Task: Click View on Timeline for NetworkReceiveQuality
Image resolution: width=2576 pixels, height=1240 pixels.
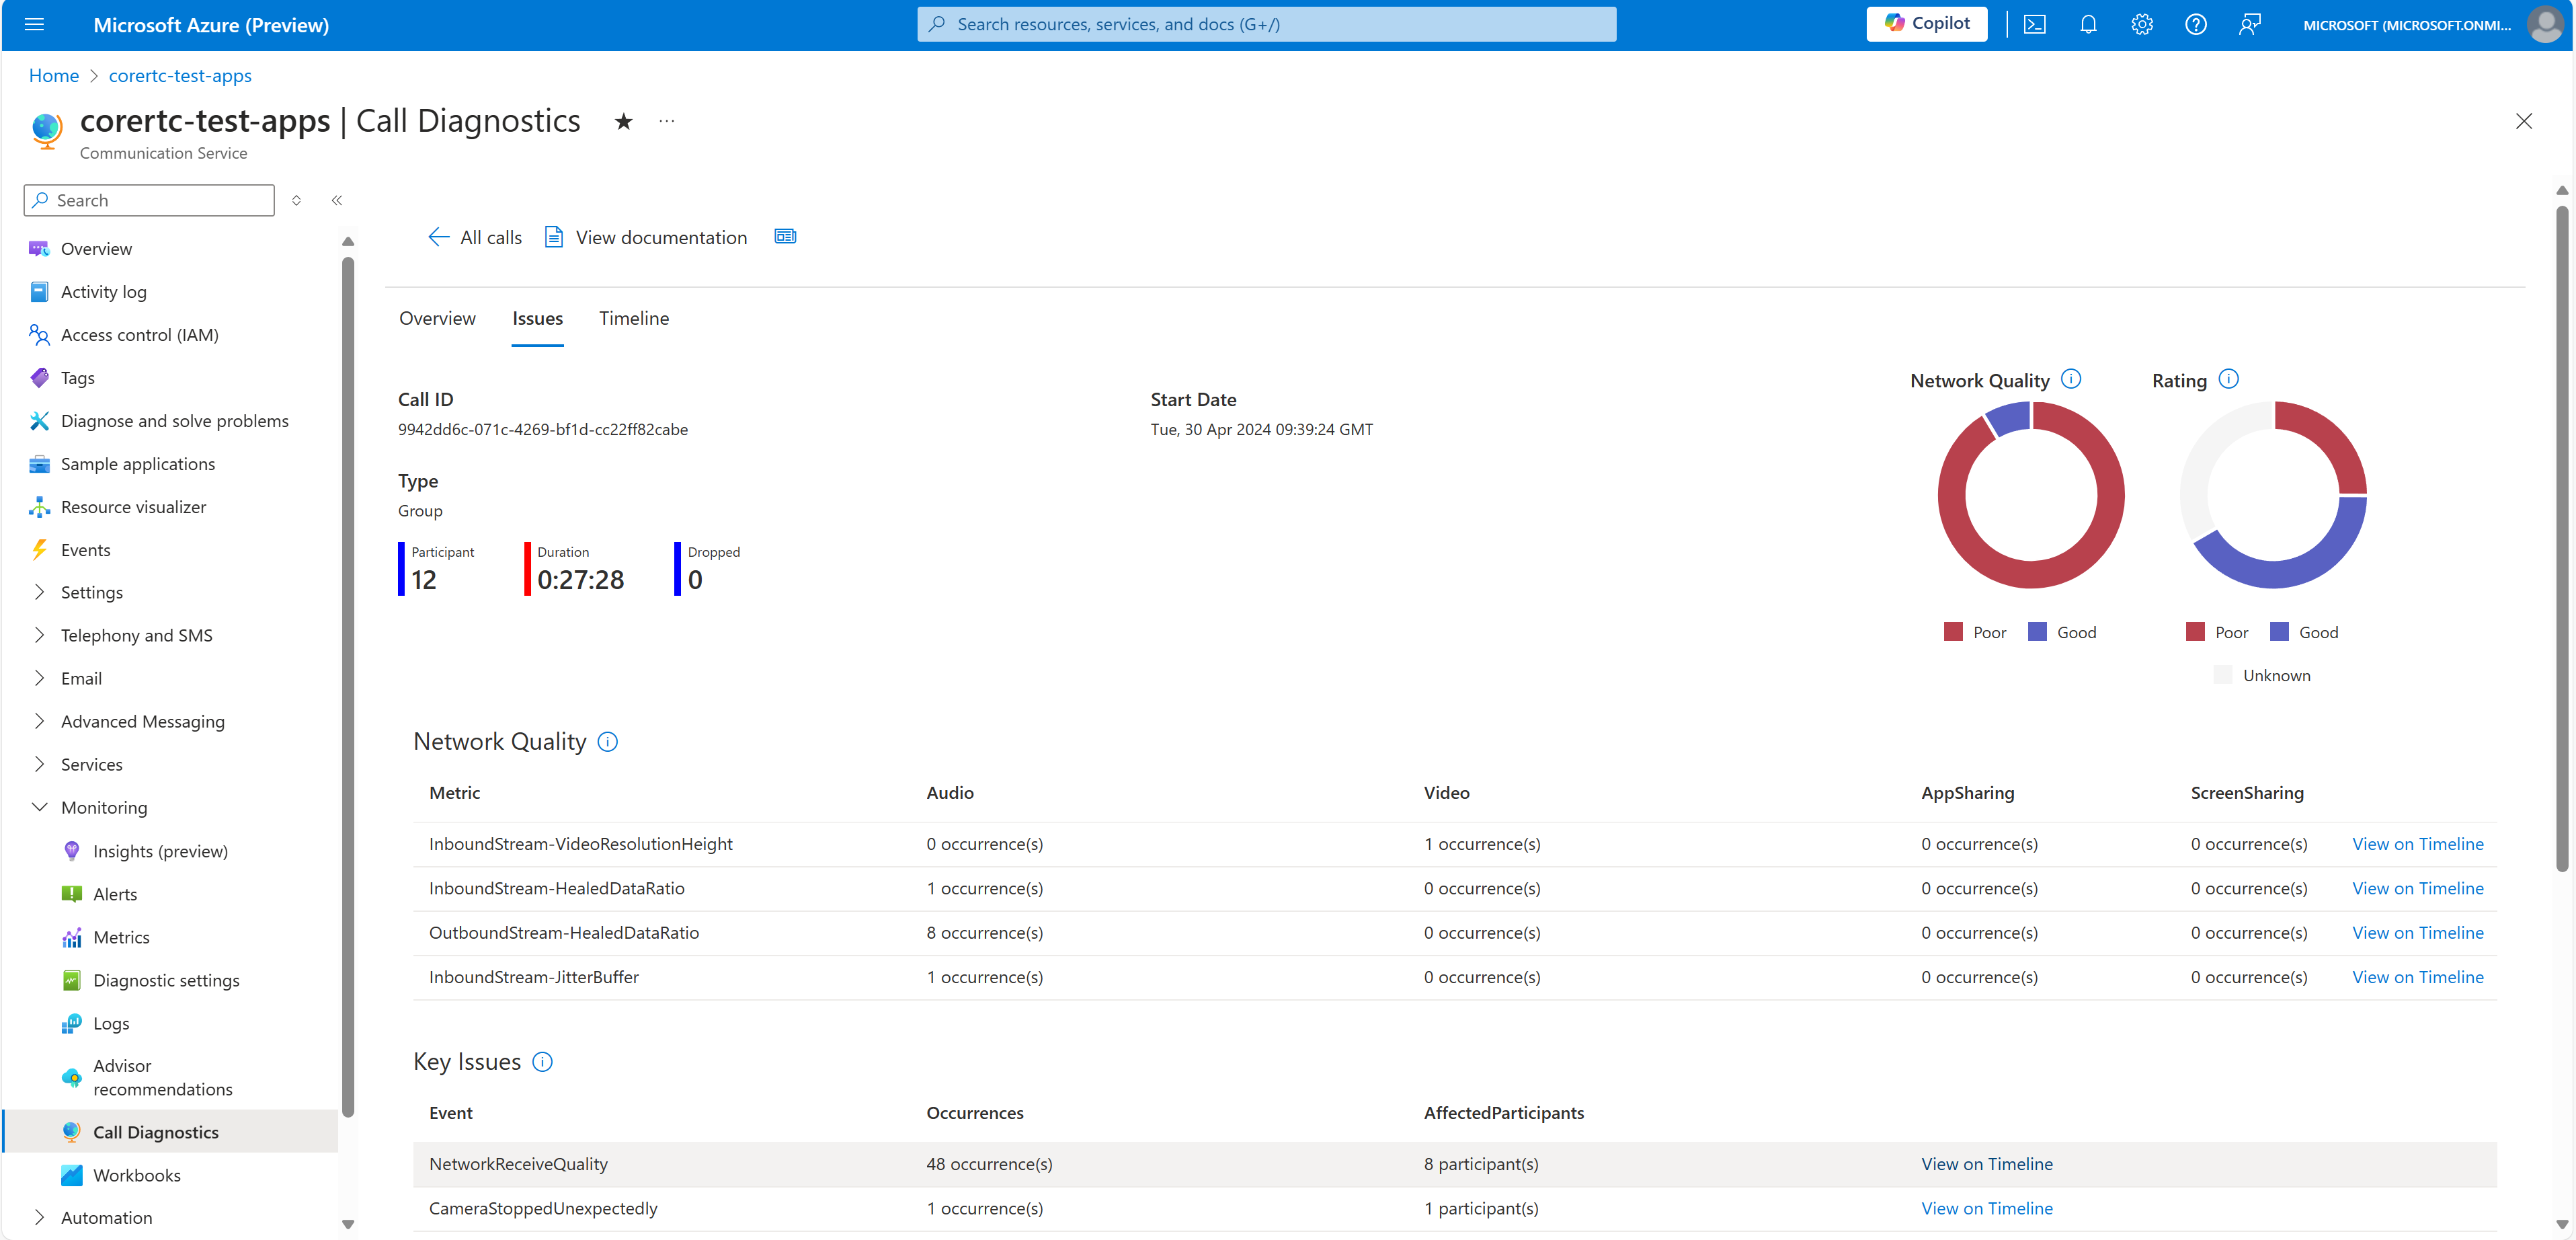Action: click(x=1988, y=1163)
